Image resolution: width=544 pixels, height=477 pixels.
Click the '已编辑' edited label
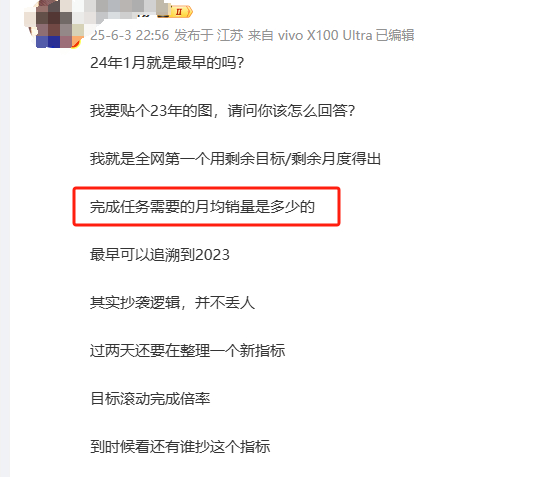pyautogui.click(x=395, y=35)
